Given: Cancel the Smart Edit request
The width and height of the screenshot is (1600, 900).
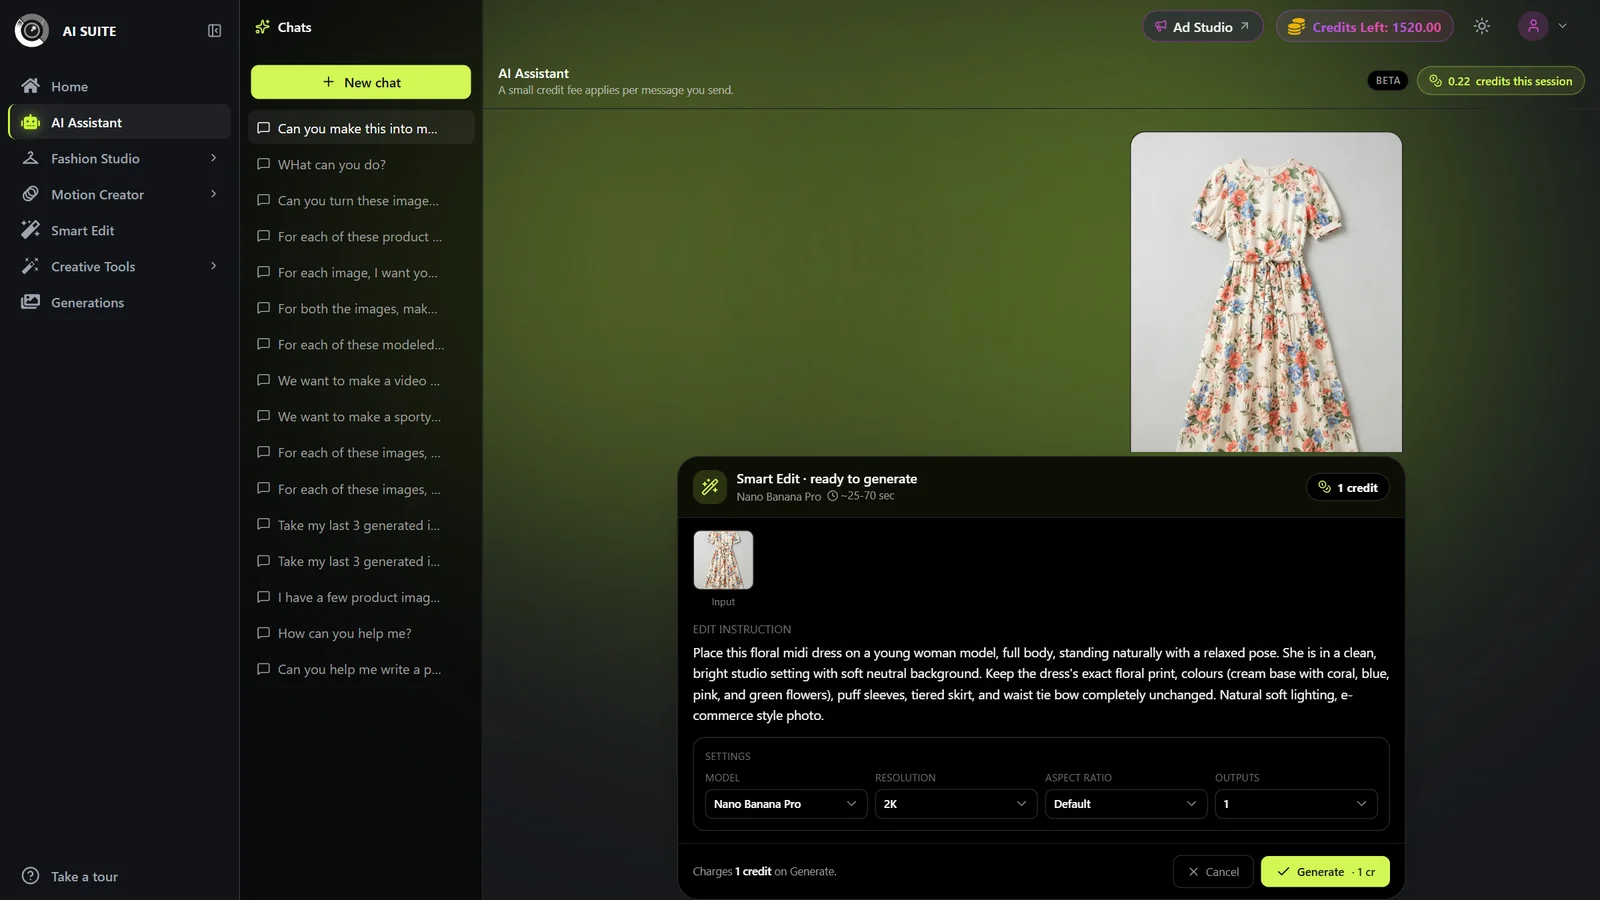Looking at the screenshot, I should pos(1213,872).
